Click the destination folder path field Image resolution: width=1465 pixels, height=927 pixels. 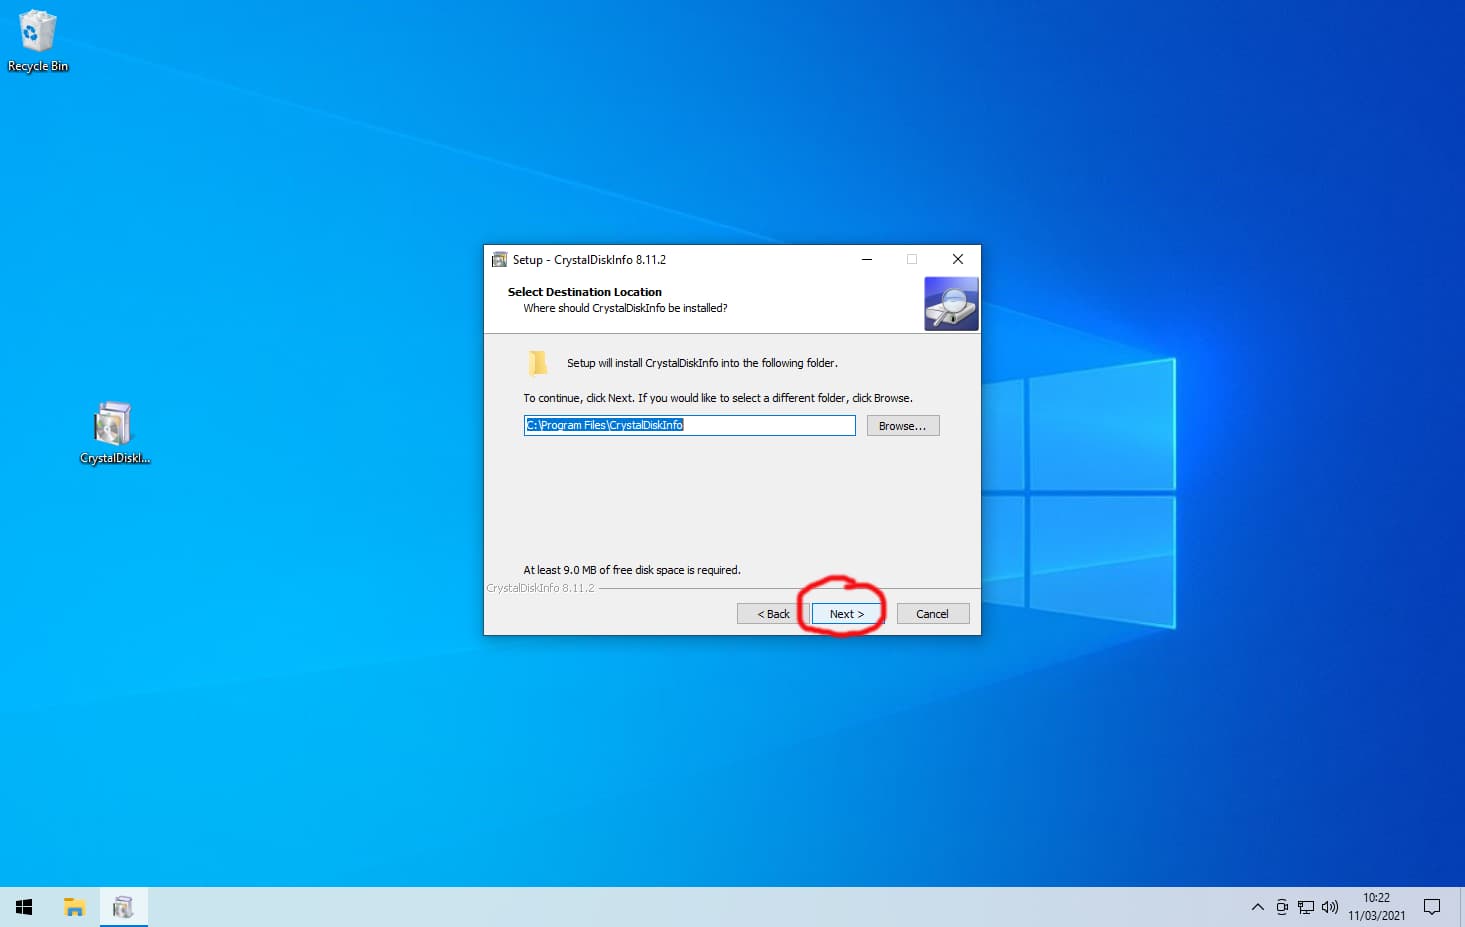coord(690,425)
